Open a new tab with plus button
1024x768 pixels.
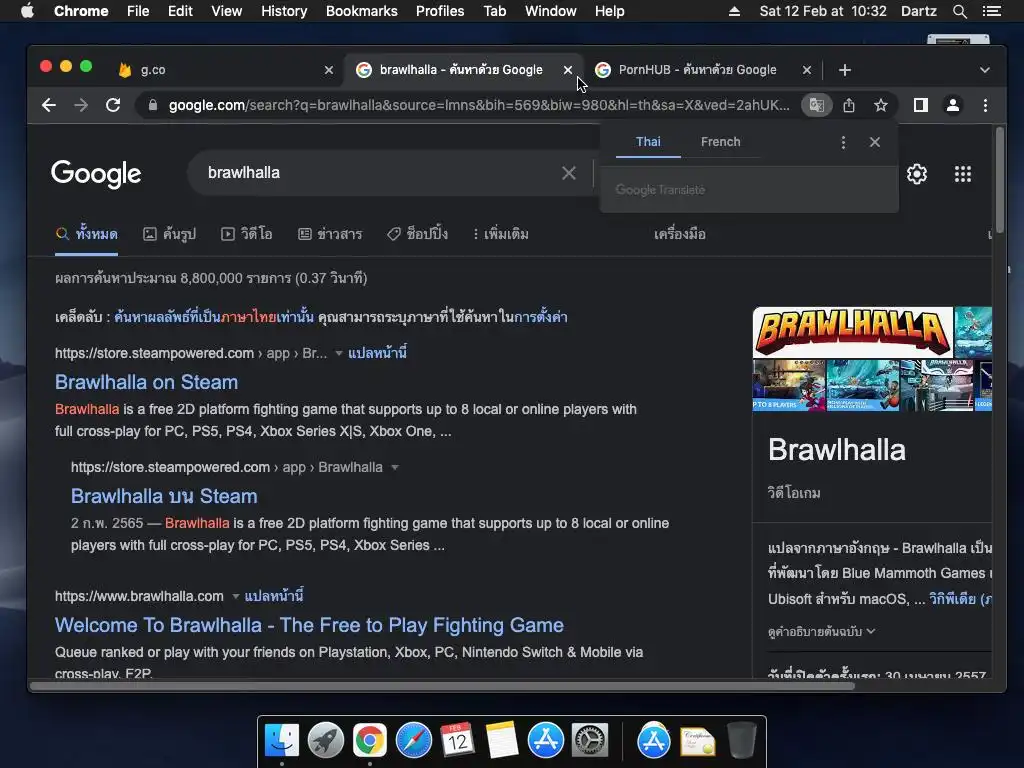coord(844,70)
